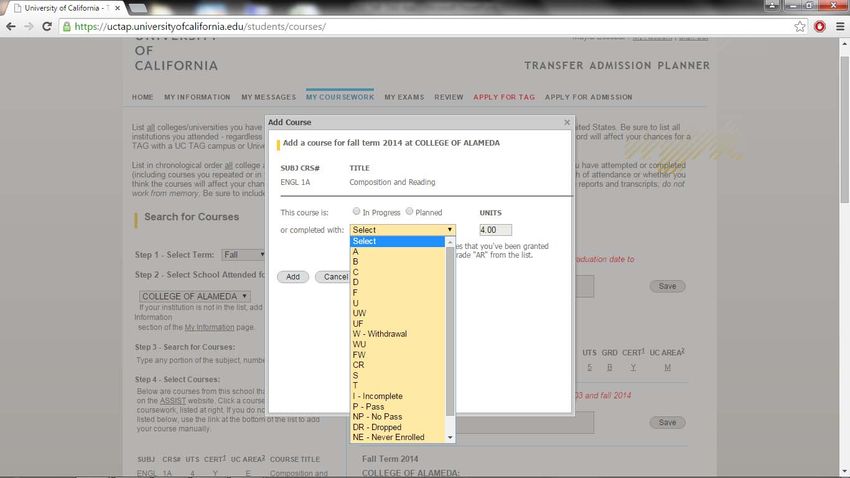Select the Planned radio button
This screenshot has height=478, width=850.
tap(409, 211)
